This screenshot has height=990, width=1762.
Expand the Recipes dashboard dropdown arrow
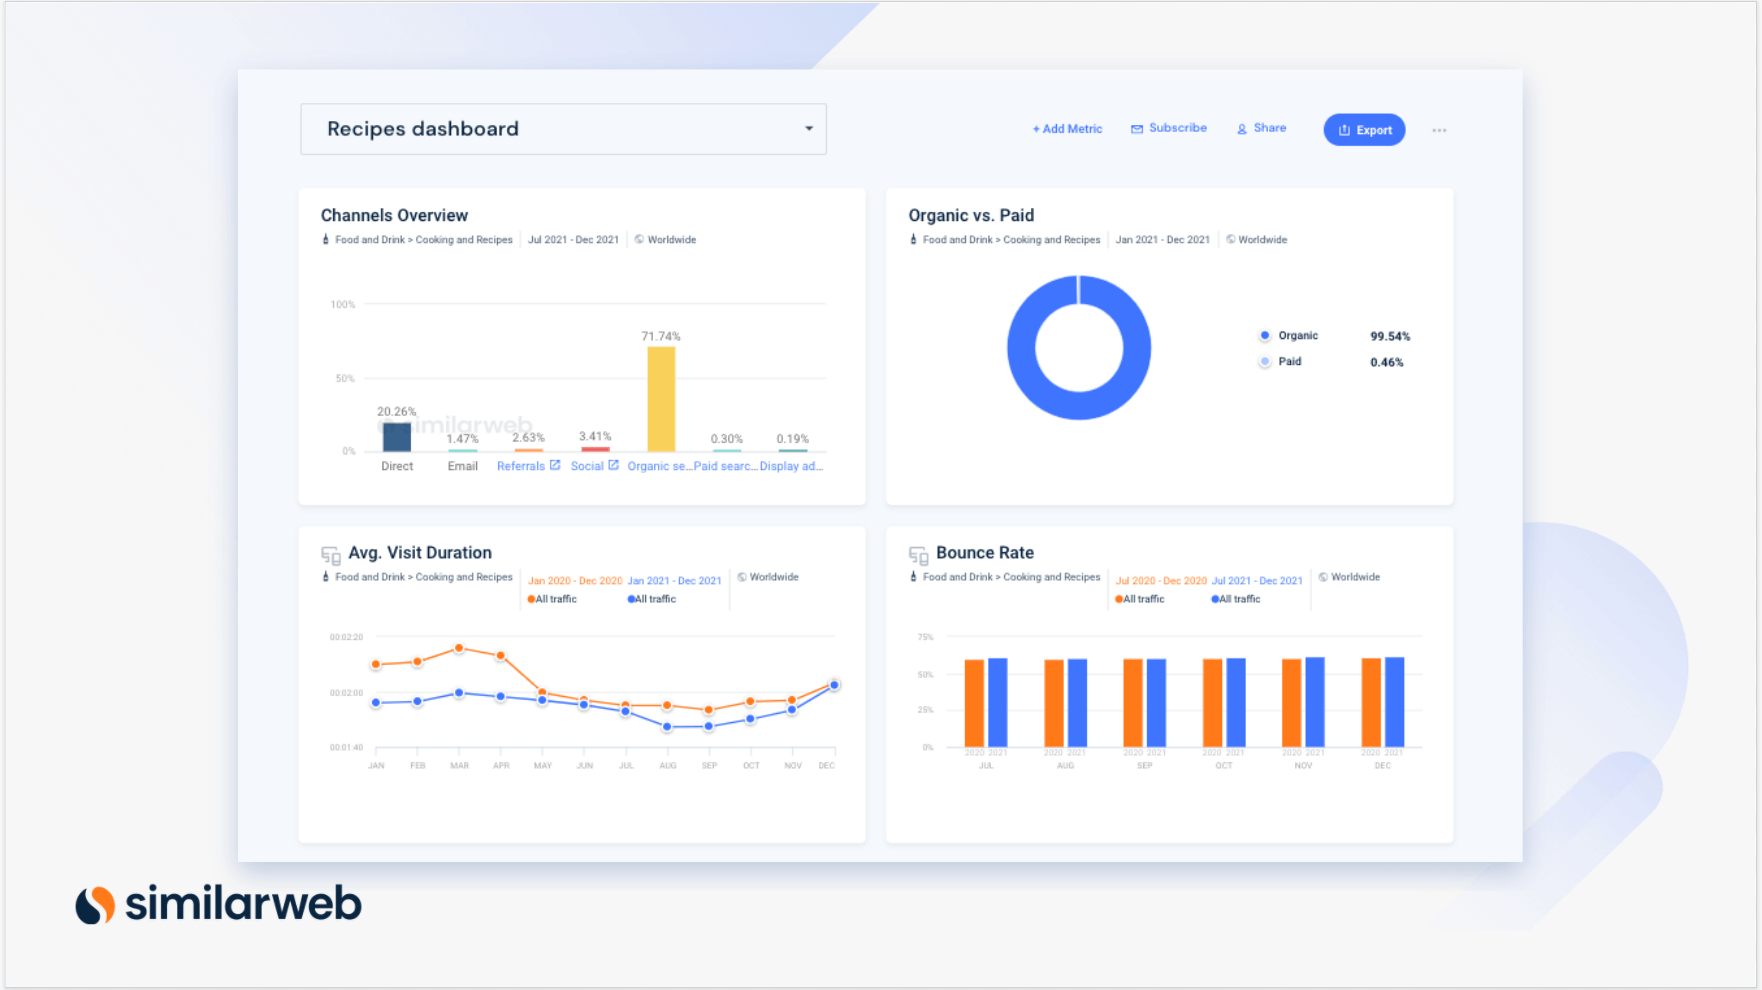coord(809,129)
